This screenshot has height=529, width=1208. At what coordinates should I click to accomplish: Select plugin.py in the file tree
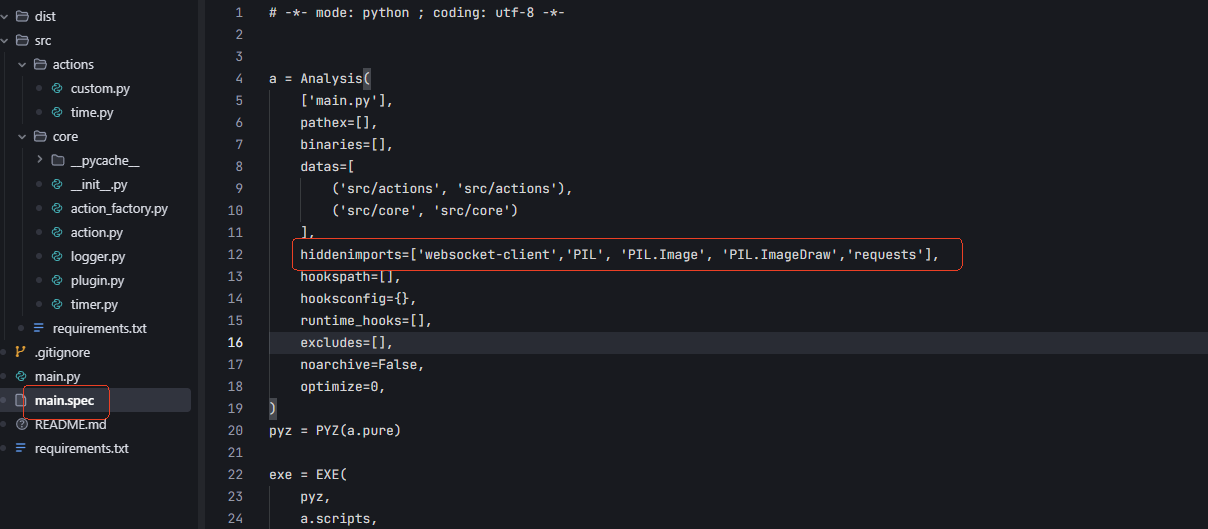pos(97,280)
